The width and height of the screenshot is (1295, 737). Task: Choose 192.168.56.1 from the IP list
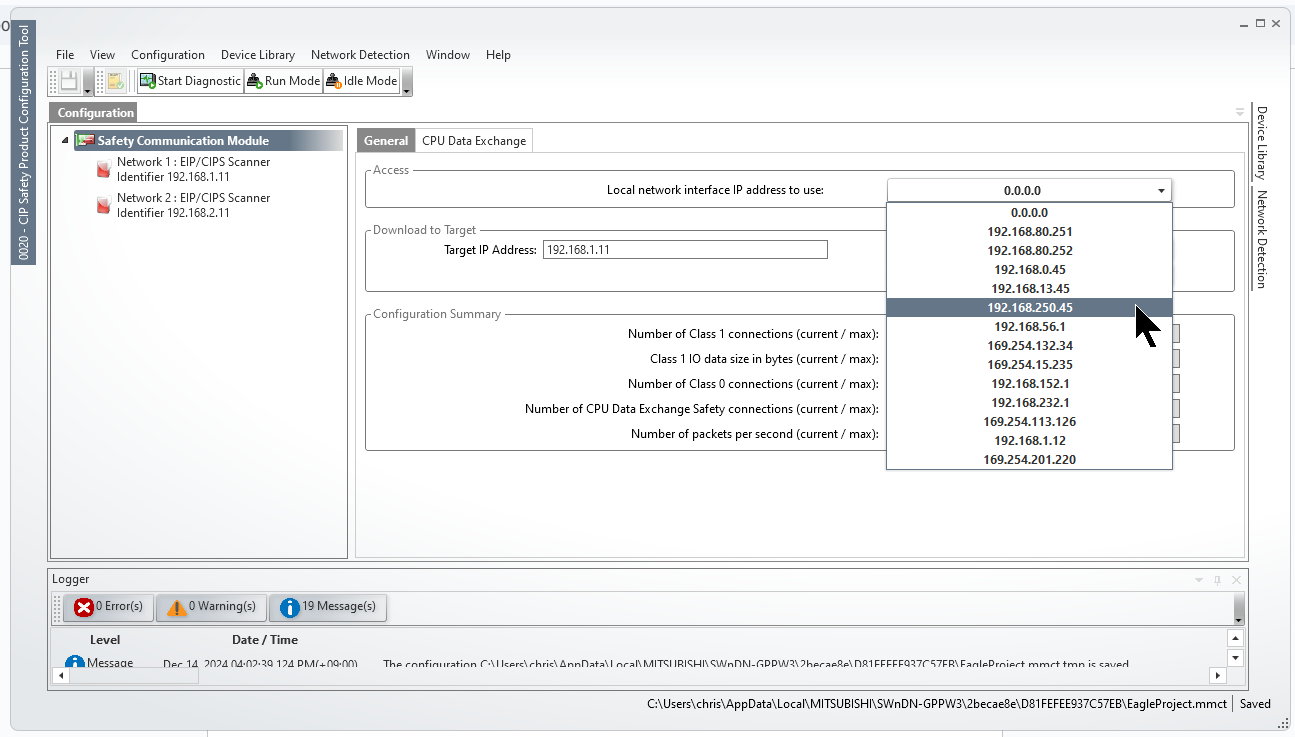(1029, 327)
